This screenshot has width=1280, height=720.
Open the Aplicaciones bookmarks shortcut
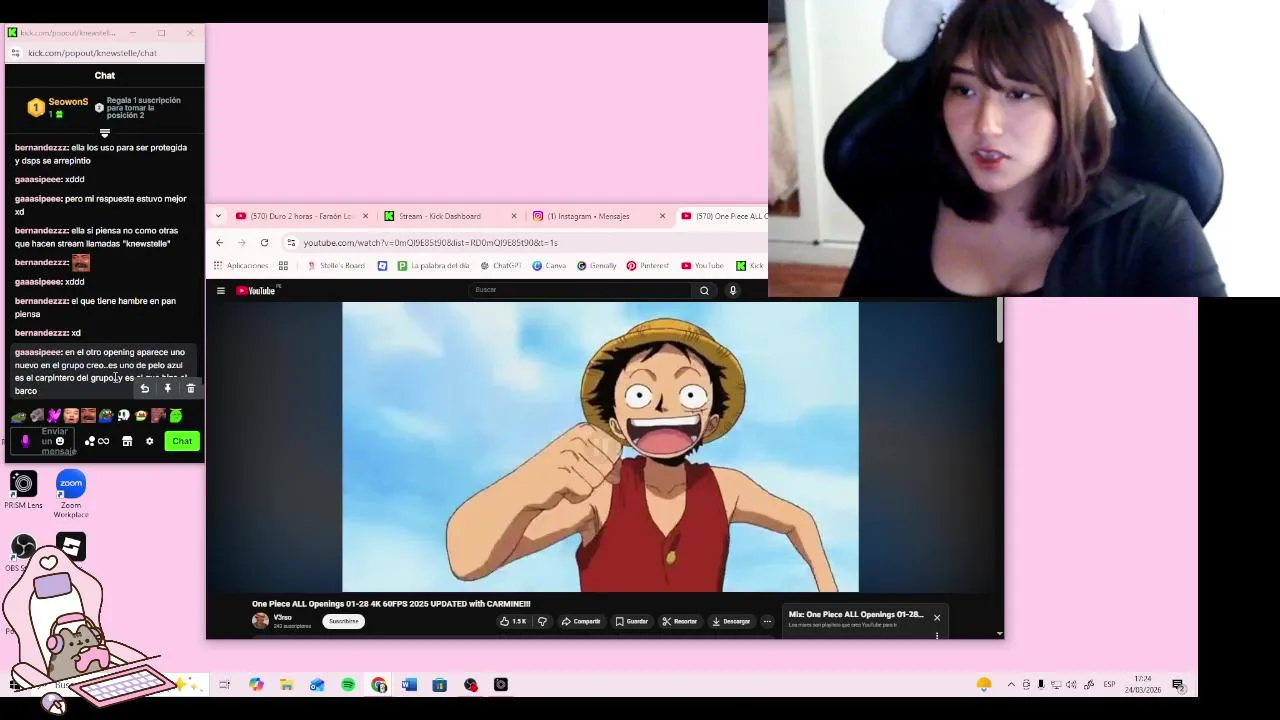(x=240, y=266)
